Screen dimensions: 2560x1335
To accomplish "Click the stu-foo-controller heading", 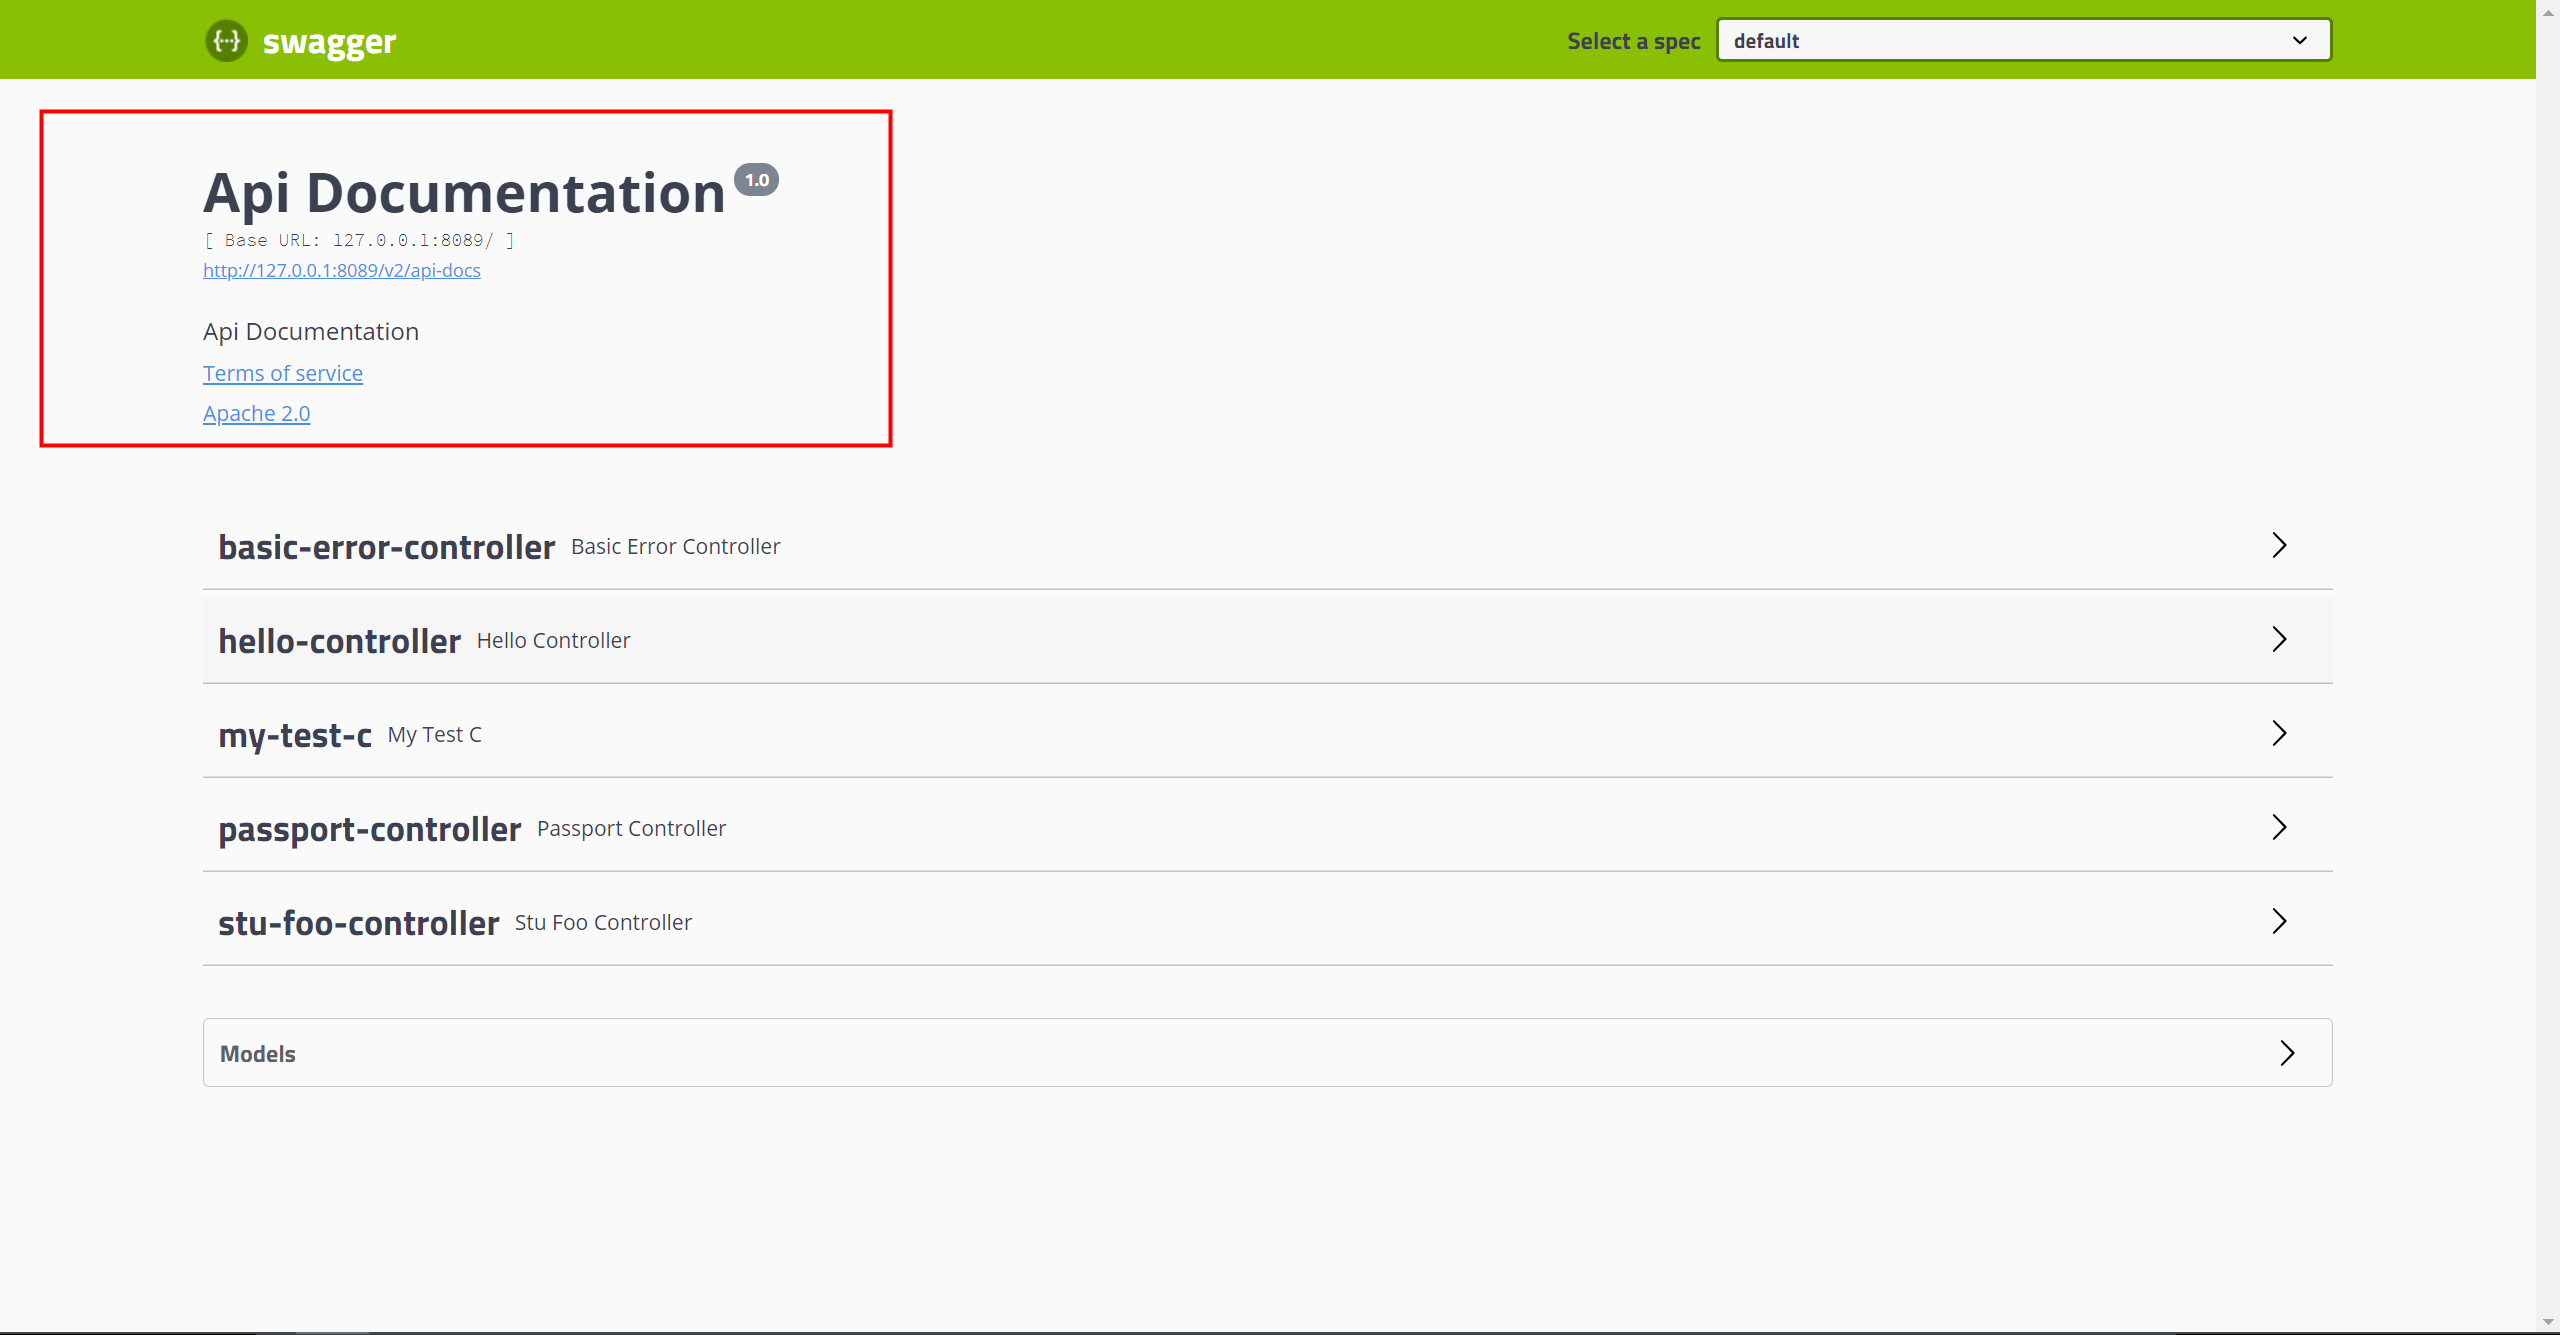I will (358, 924).
